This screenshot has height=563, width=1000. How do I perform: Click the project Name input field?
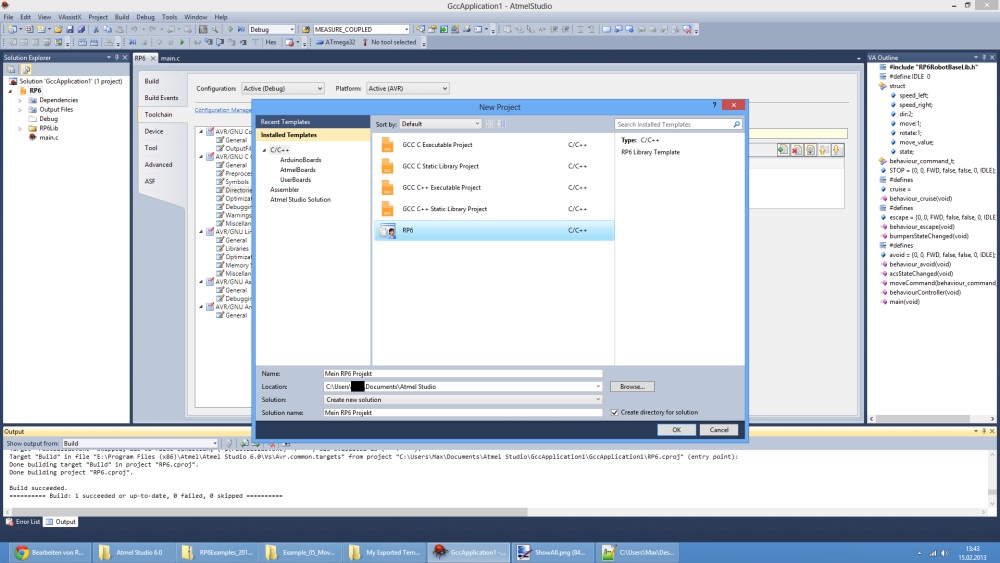pos(463,373)
